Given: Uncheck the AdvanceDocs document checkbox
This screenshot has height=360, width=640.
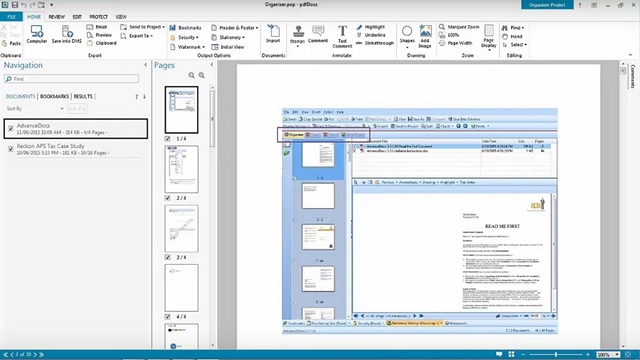Looking at the screenshot, I should [x=11, y=129].
